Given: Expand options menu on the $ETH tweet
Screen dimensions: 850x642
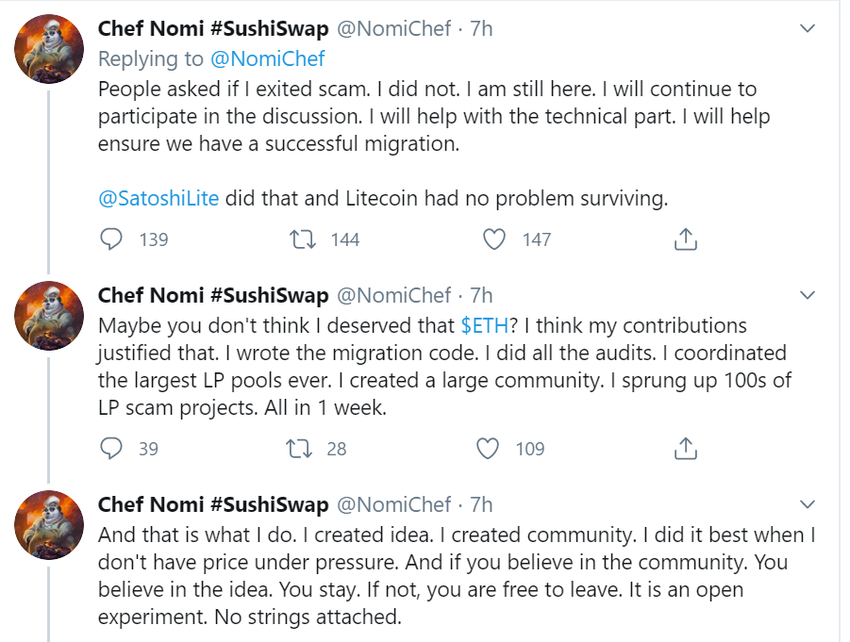Looking at the screenshot, I should click(808, 296).
